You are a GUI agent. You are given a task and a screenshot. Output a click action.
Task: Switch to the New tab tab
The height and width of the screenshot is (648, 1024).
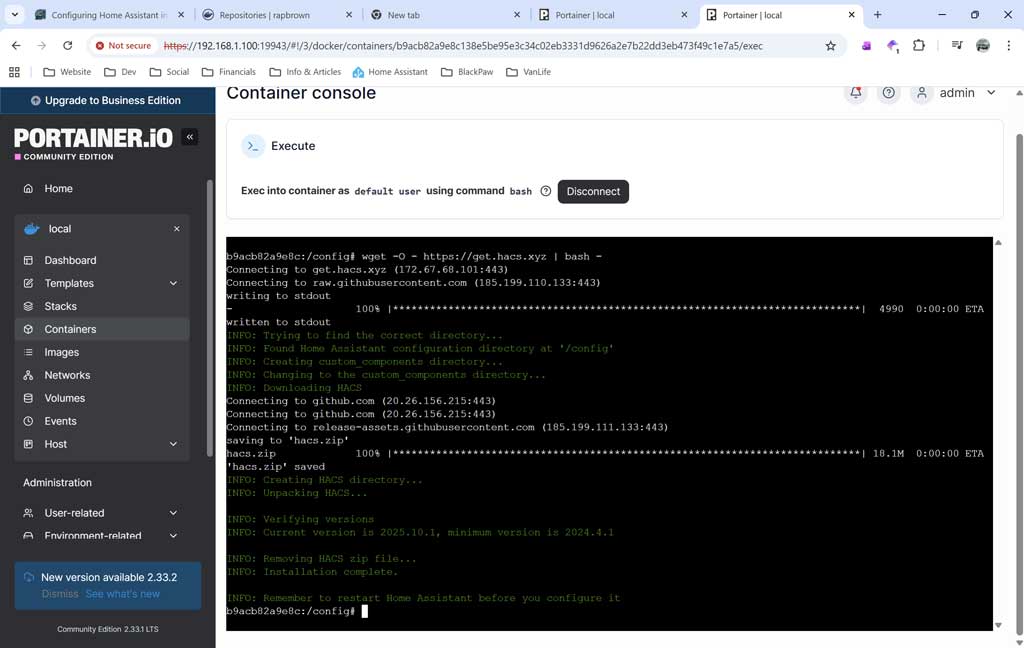(445, 14)
